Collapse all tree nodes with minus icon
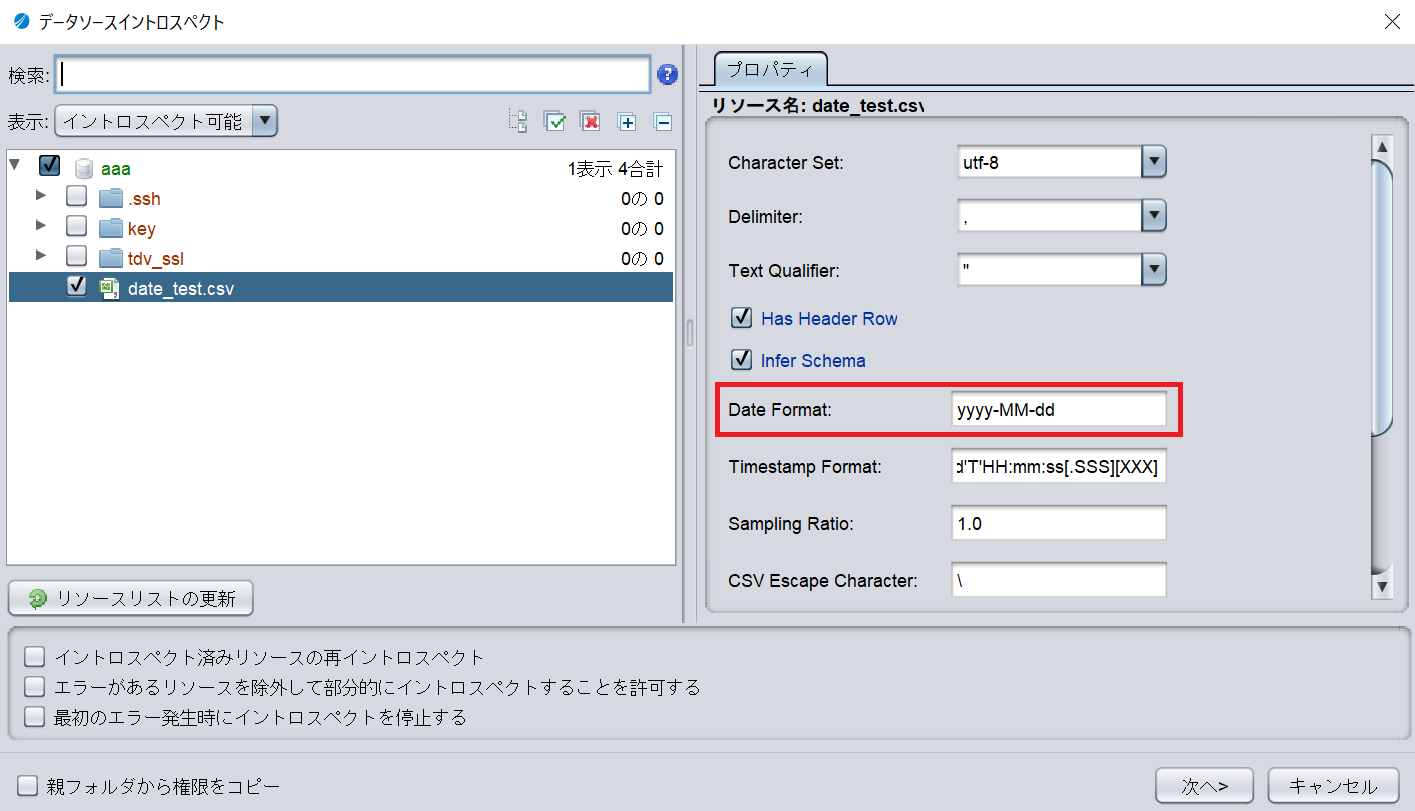The image size is (1415, 811). (x=662, y=122)
